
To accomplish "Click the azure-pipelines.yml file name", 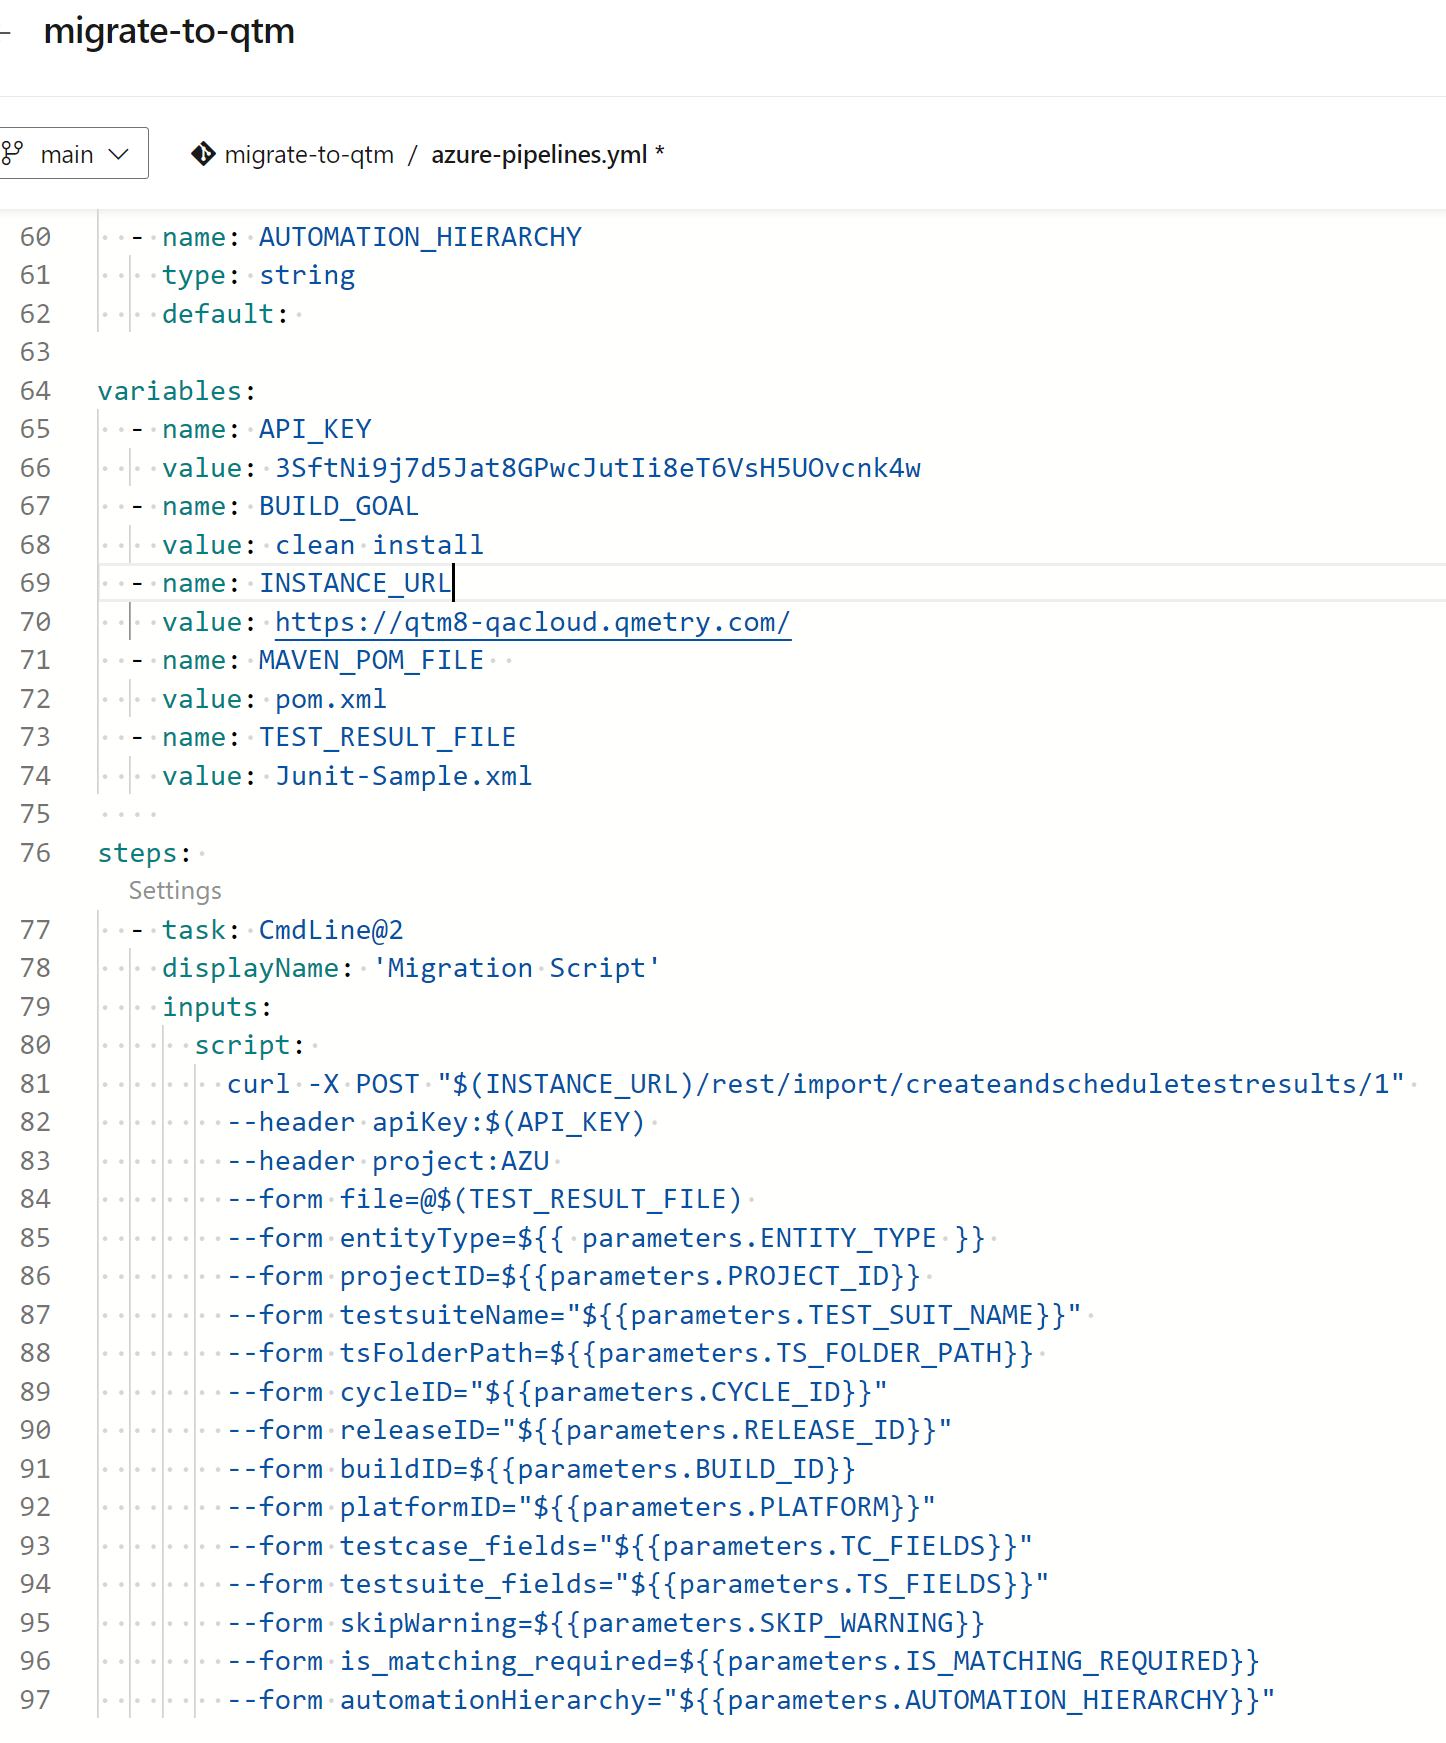I will click(x=539, y=155).
